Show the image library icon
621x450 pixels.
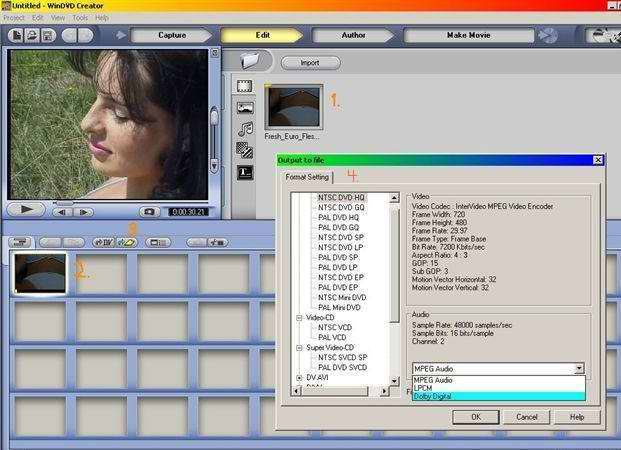[245, 107]
